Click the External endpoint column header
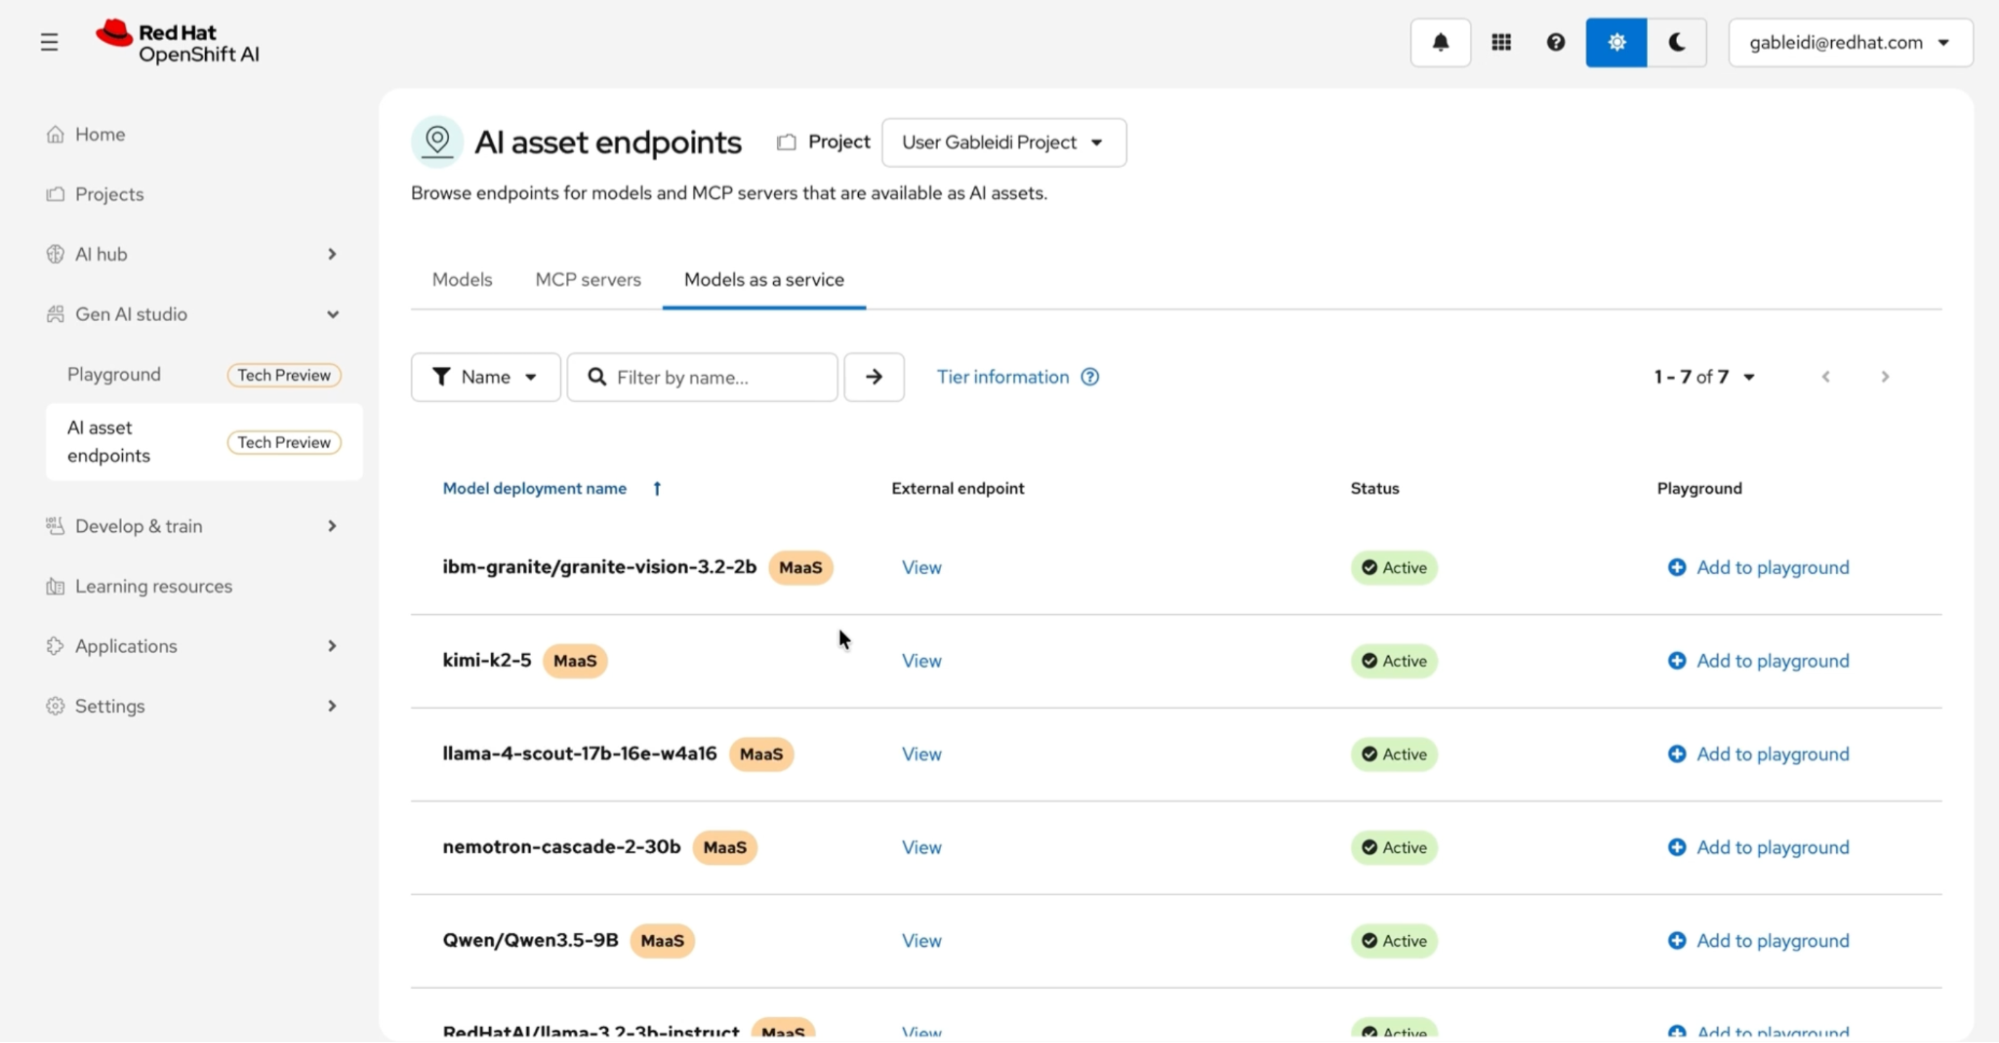The height and width of the screenshot is (1043, 1999). (958, 488)
